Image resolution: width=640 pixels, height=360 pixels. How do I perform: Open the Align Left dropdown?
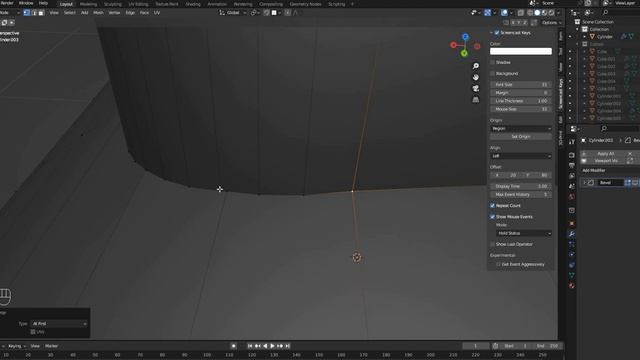(x=521, y=156)
